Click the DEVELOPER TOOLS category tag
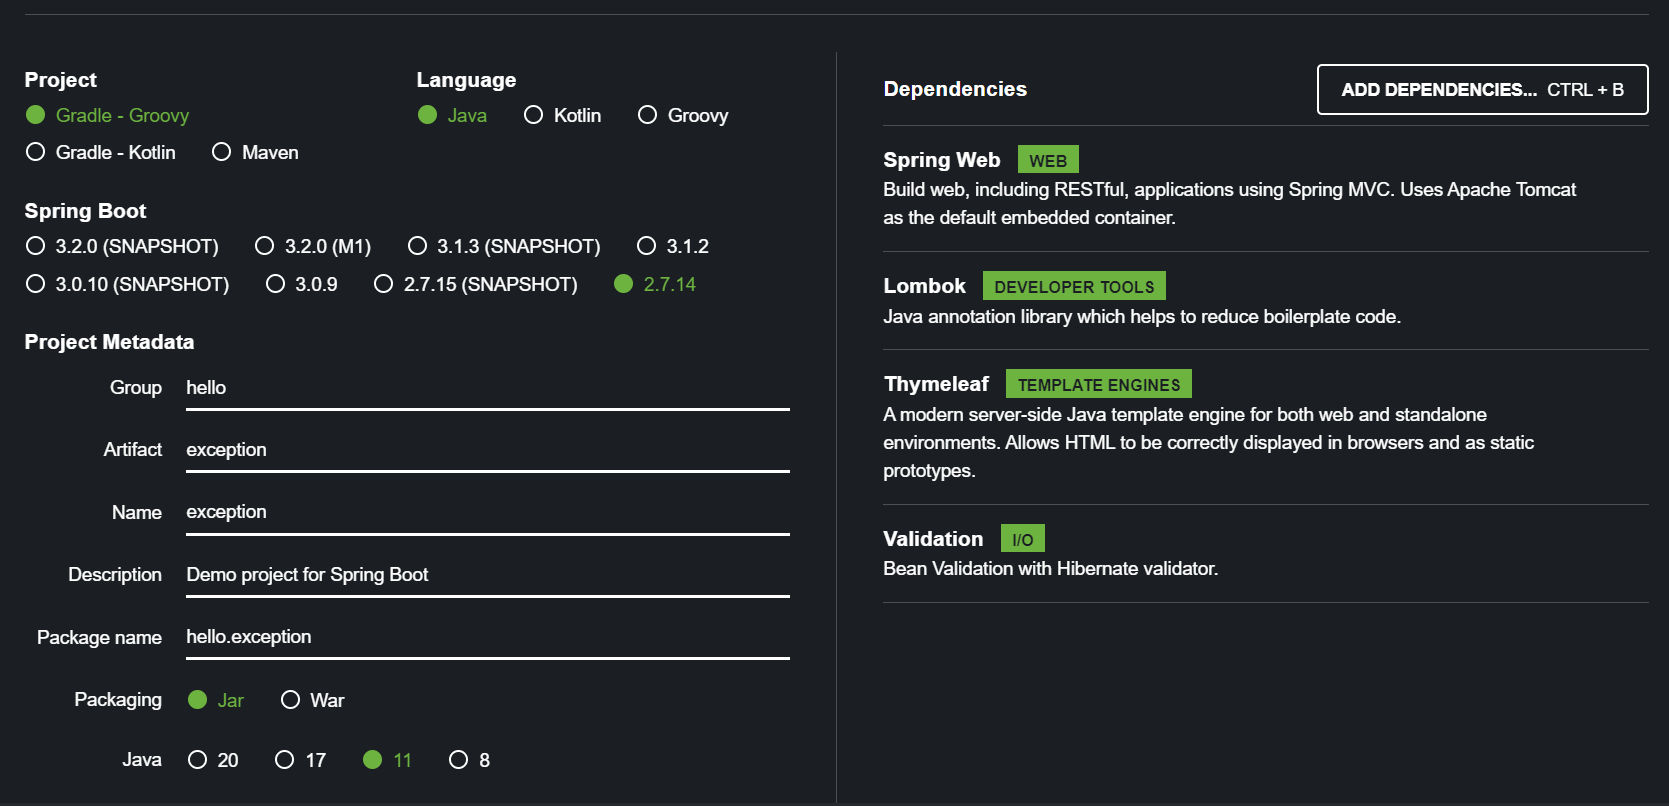Image resolution: width=1669 pixels, height=806 pixels. pyautogui.click(x=1074, y=286)
